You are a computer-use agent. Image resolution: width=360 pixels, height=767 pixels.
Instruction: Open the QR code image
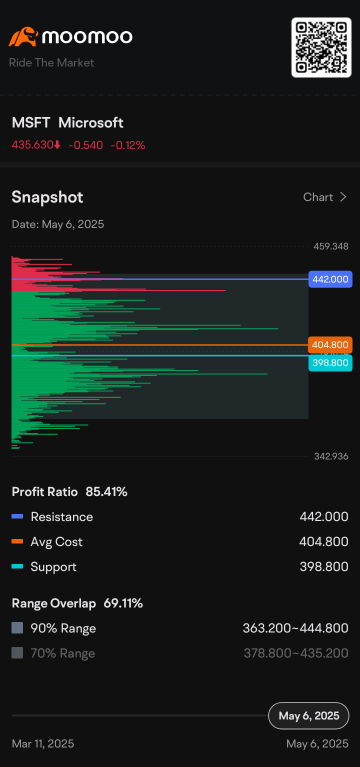[x=321, y=47]
